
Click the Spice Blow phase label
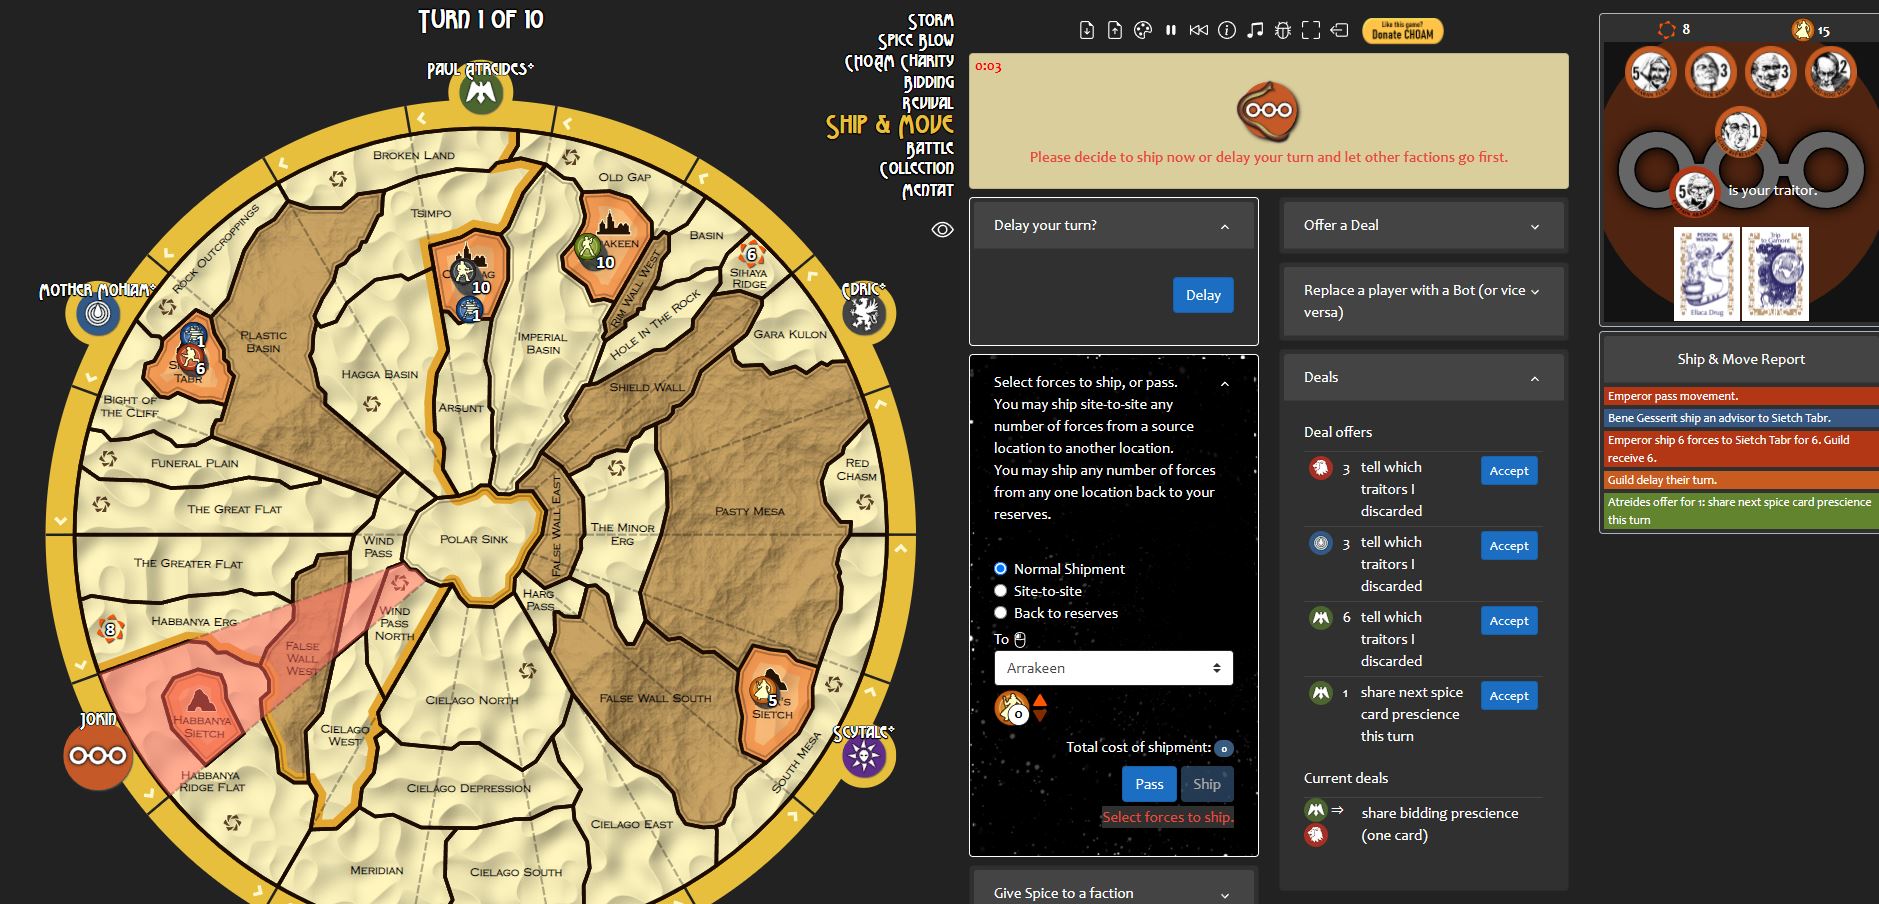click(x=916, y=41)
